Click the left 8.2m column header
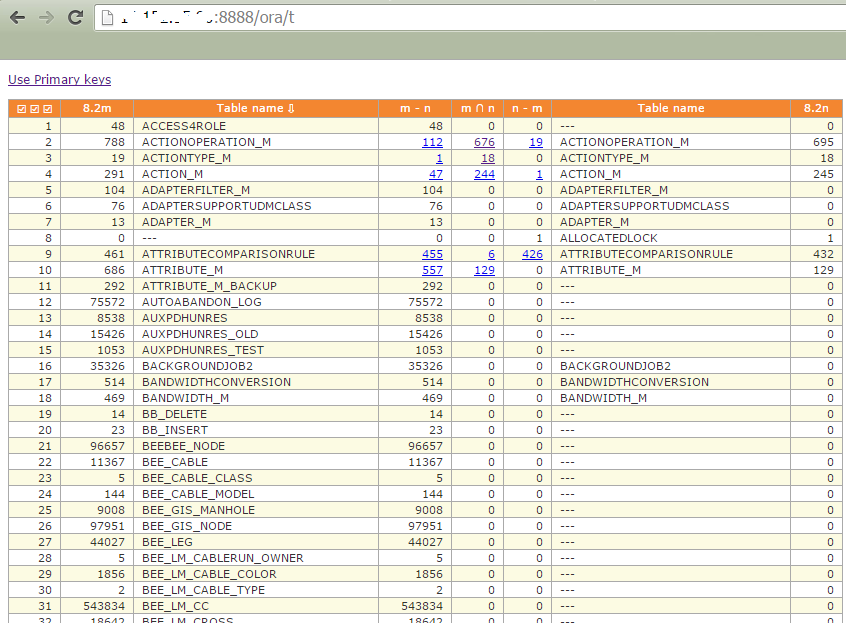The width and height of the screenshot is (846, 623). point(97,108)
